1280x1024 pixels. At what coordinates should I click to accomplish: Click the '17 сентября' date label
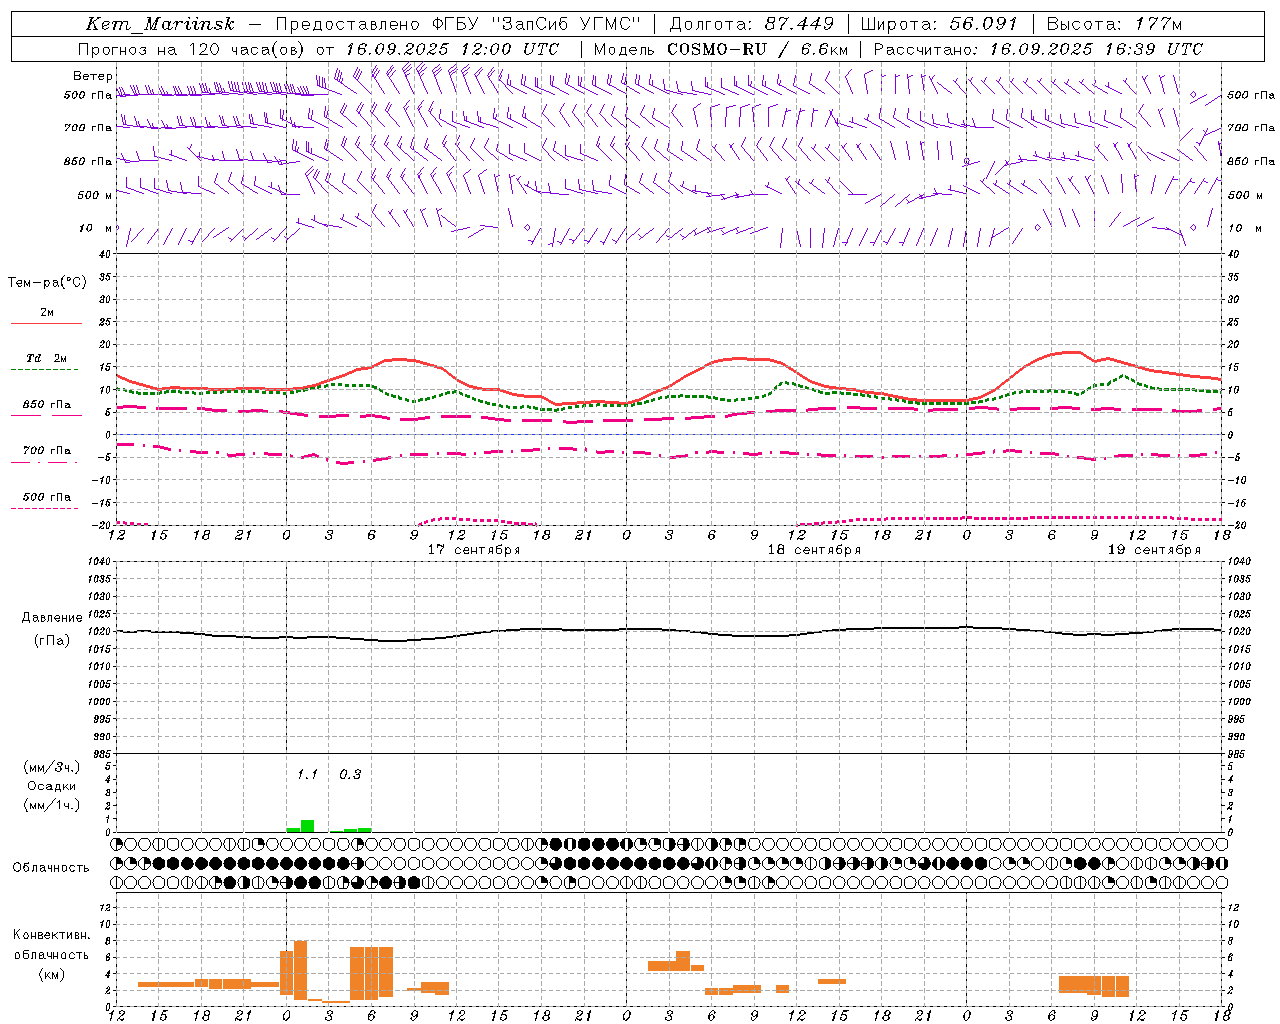pyautogui.click(x=474, y=550)
